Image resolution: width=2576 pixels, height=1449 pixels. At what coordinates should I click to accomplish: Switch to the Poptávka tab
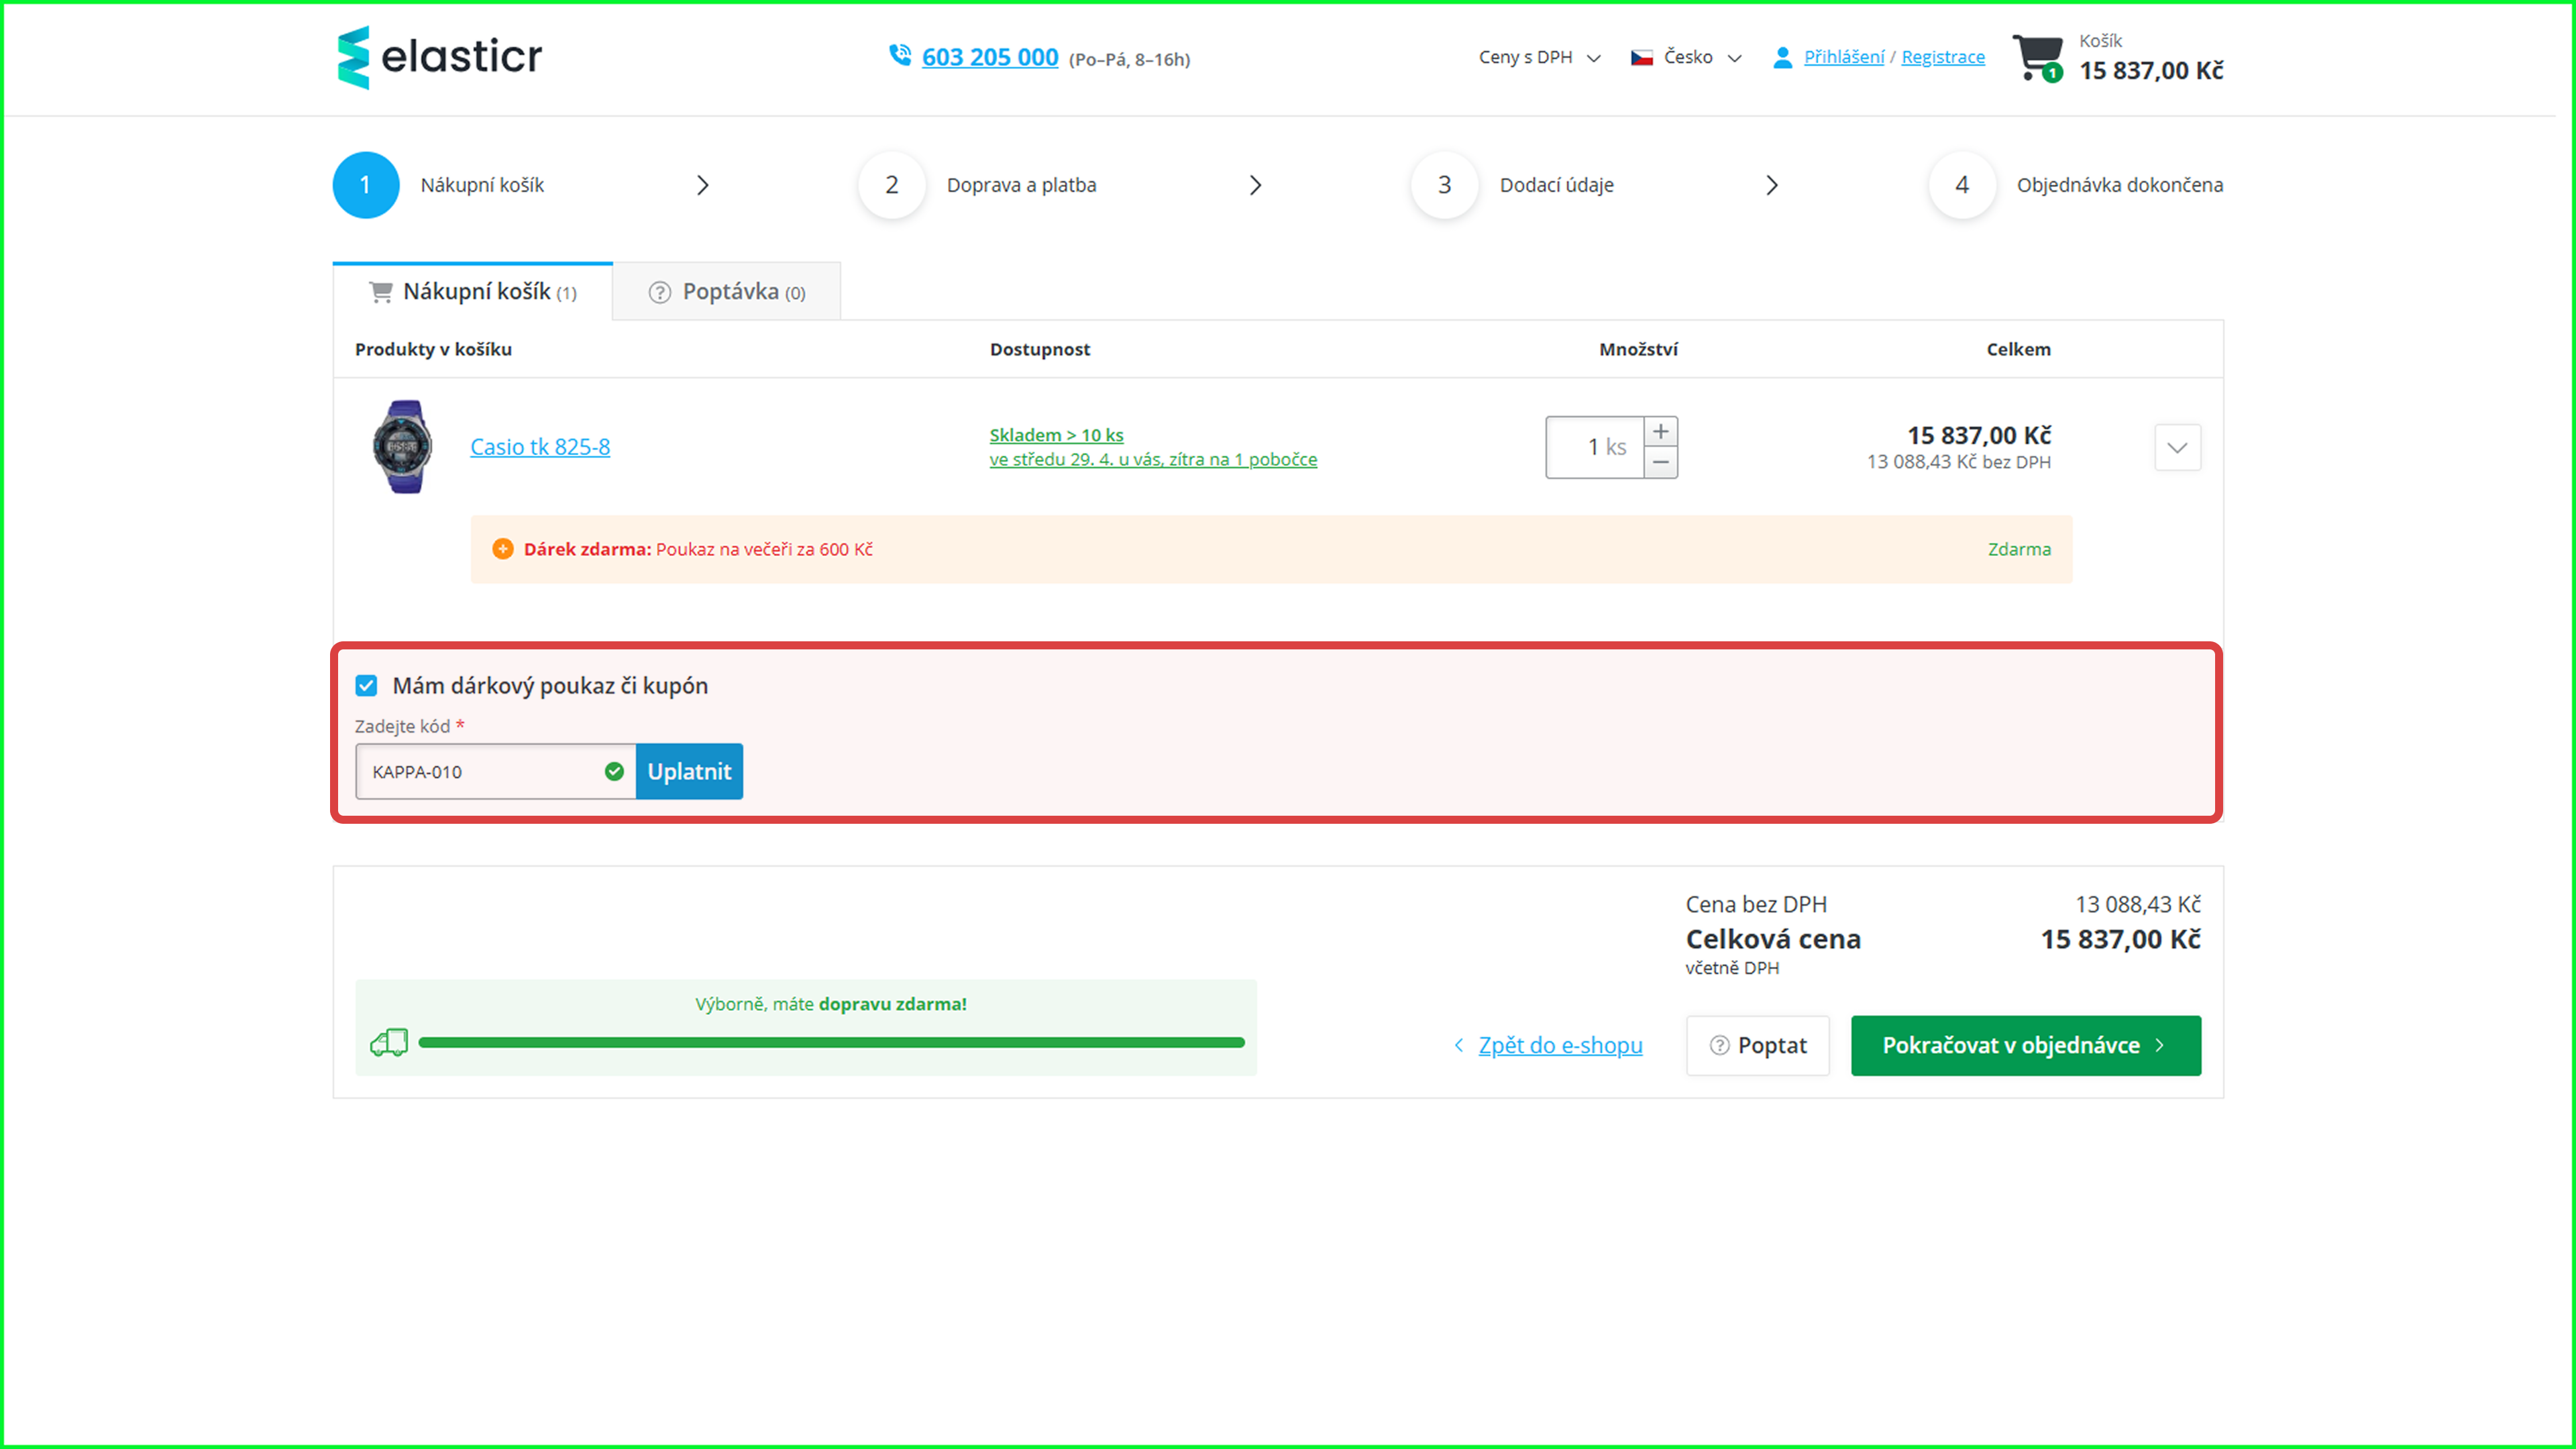coord(727,292)
